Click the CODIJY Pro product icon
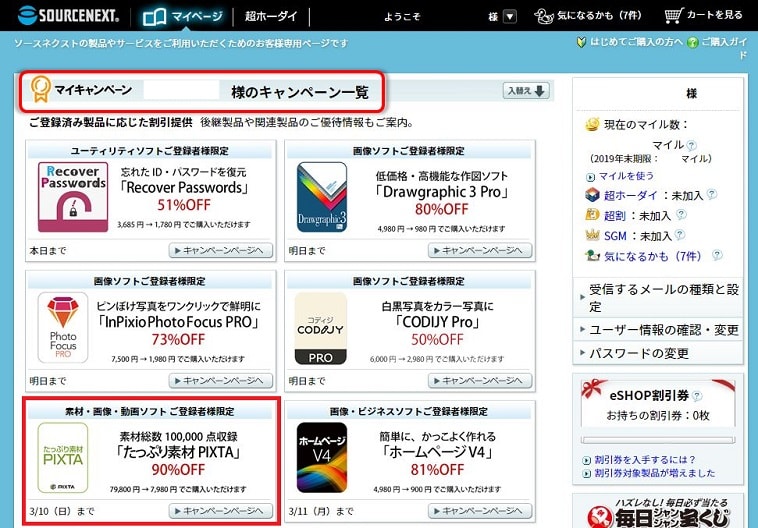This screenshot has width=758, height=528. [322, 328]
